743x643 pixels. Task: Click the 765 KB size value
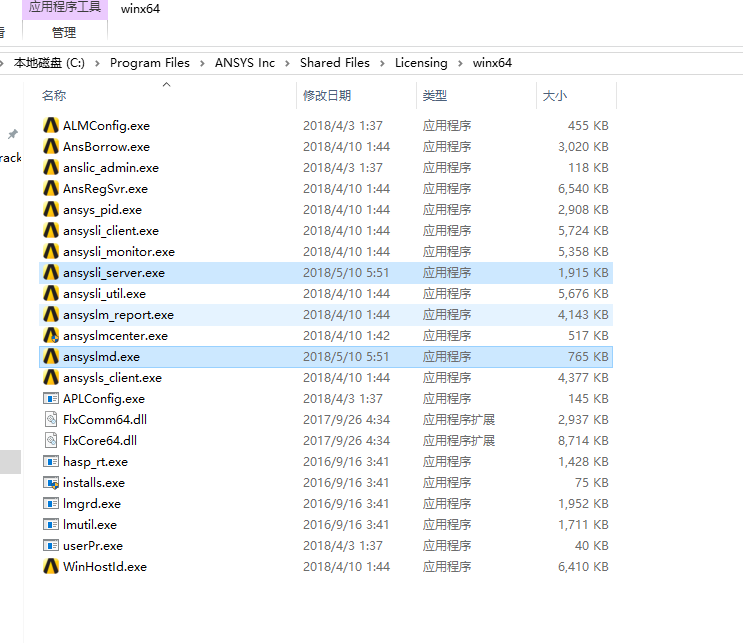point(588,357)
